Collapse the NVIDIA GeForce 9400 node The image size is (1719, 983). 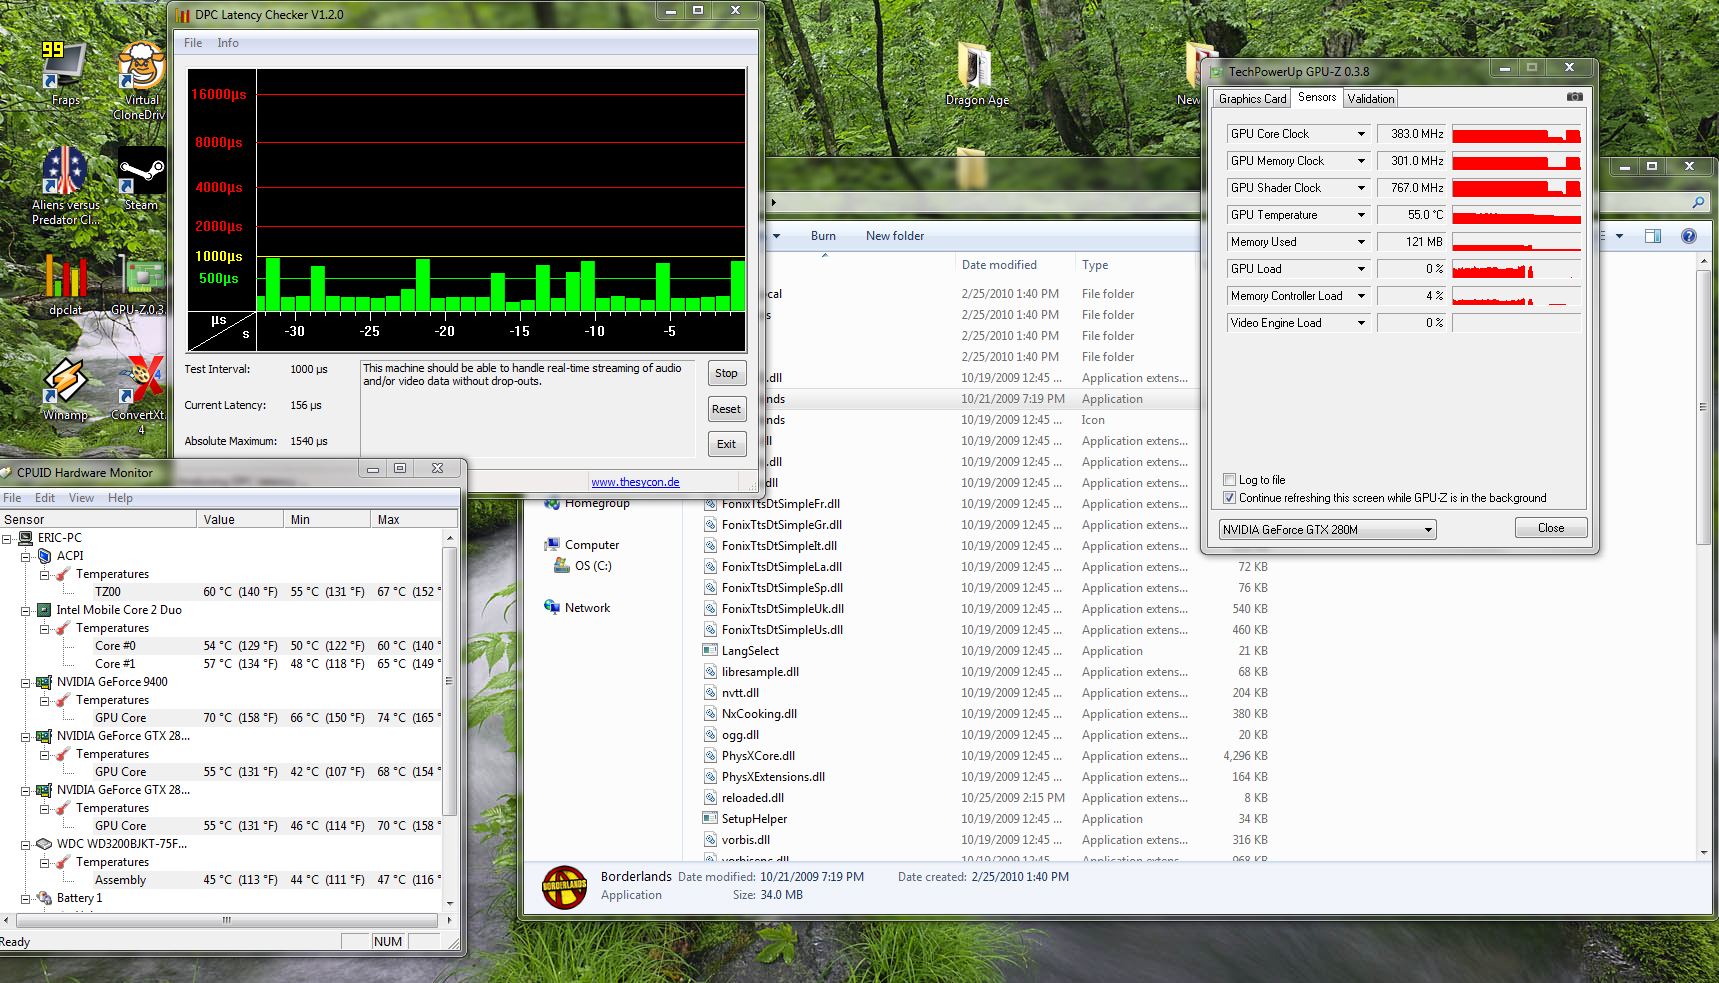tap(26, 682)
